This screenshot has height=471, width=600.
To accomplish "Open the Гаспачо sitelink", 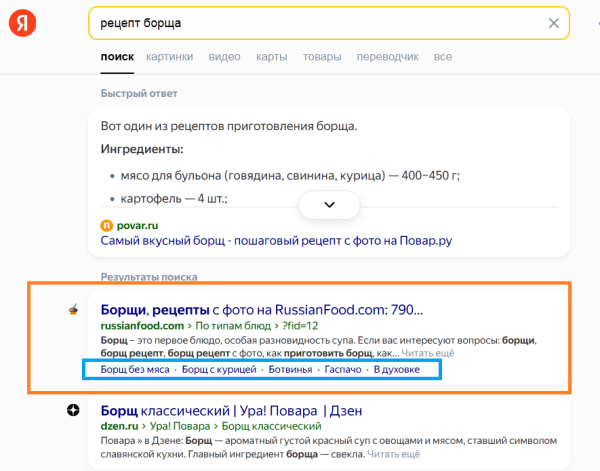I will tap(343, 369).
